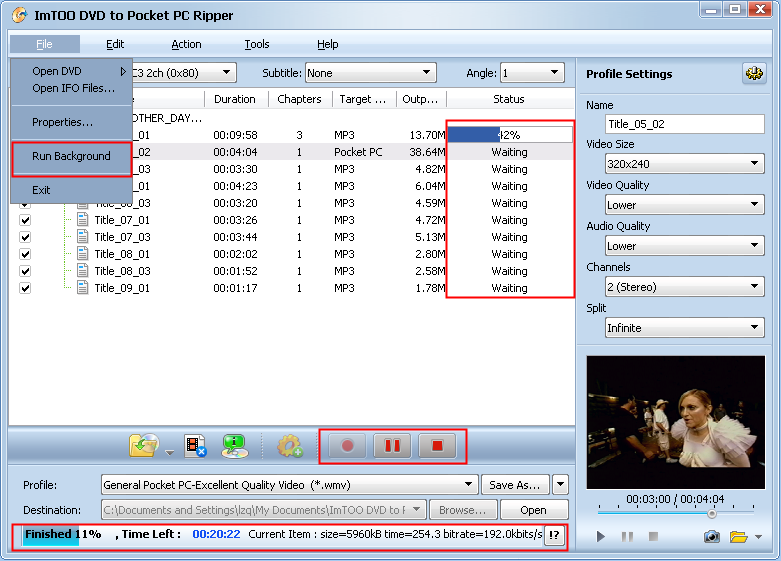Expand the Channels 2 (Stereo) dropdown
The width and height of the screenshot is (781, 561).
[685, 286]
